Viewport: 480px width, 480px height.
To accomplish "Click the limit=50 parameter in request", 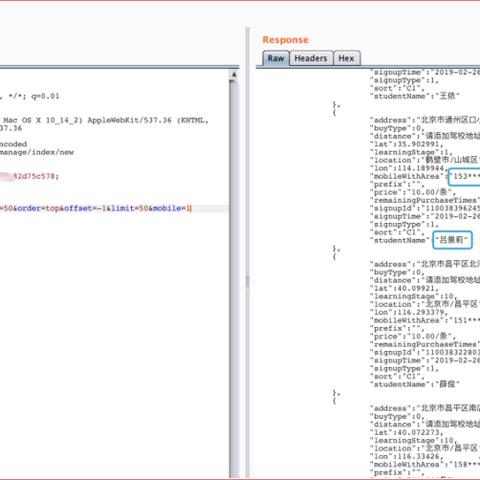I will click(x=130, y=208).
